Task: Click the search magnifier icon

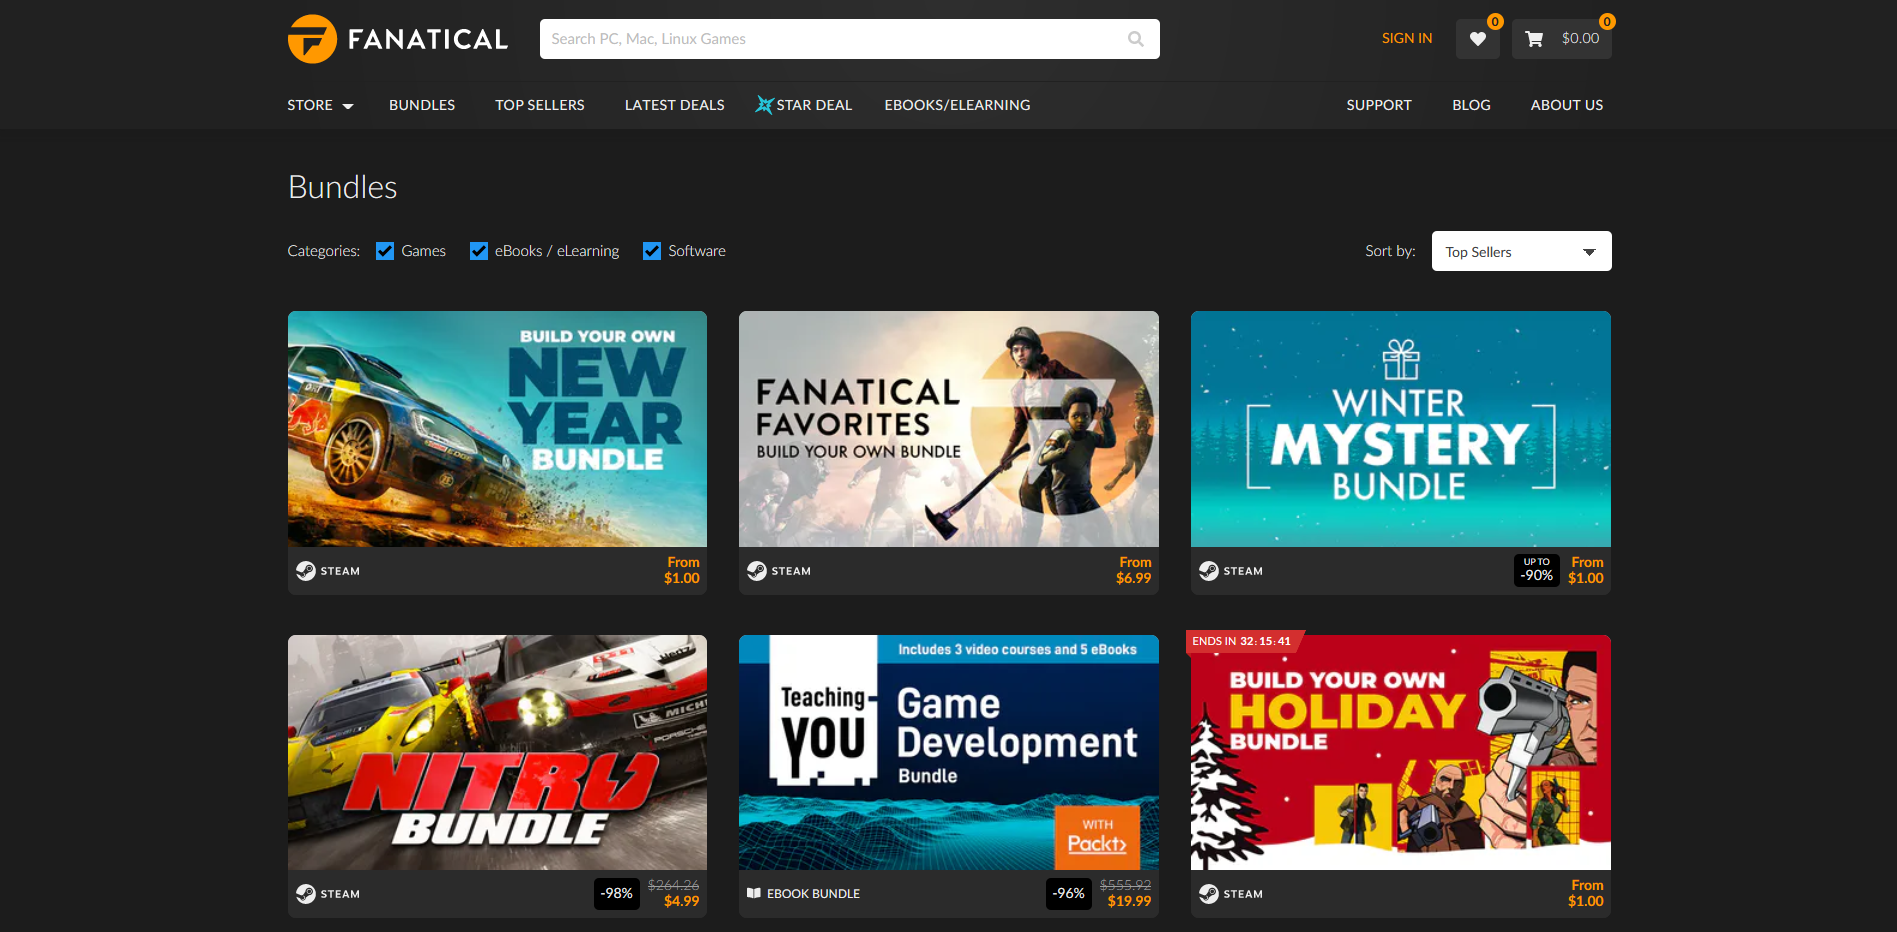Action: pos(1135,39)
